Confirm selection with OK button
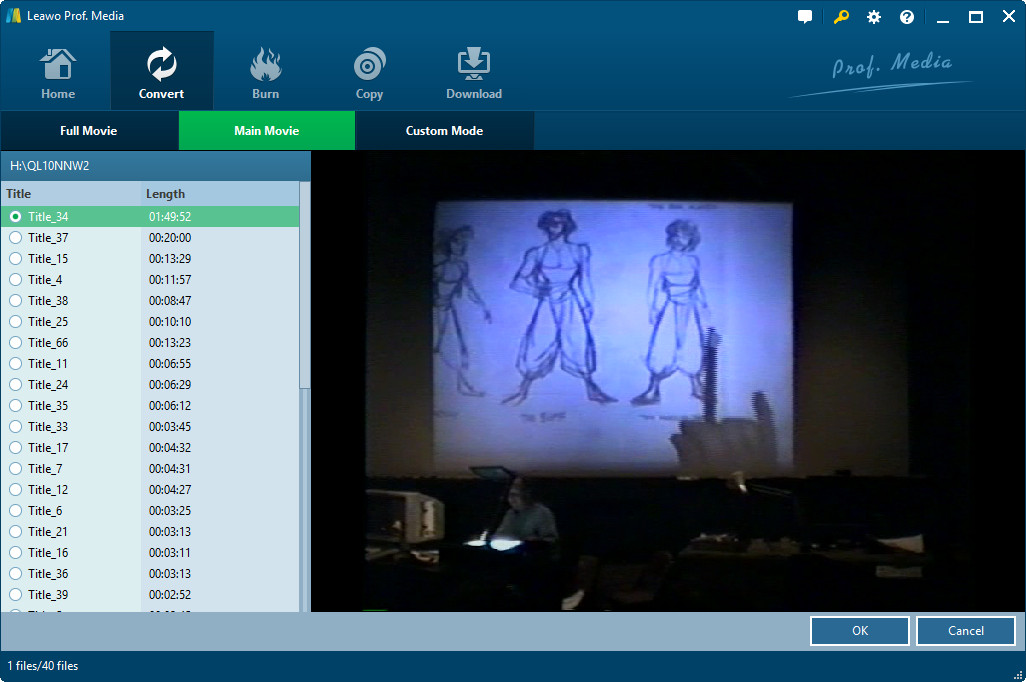The image size is (1026, 682). click(x=859, y=631)
